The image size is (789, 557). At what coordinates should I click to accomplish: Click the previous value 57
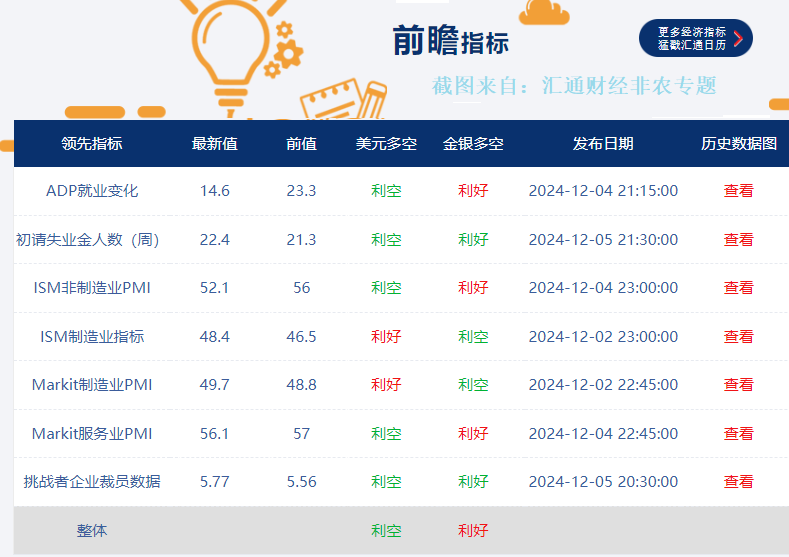pos(301,434)
